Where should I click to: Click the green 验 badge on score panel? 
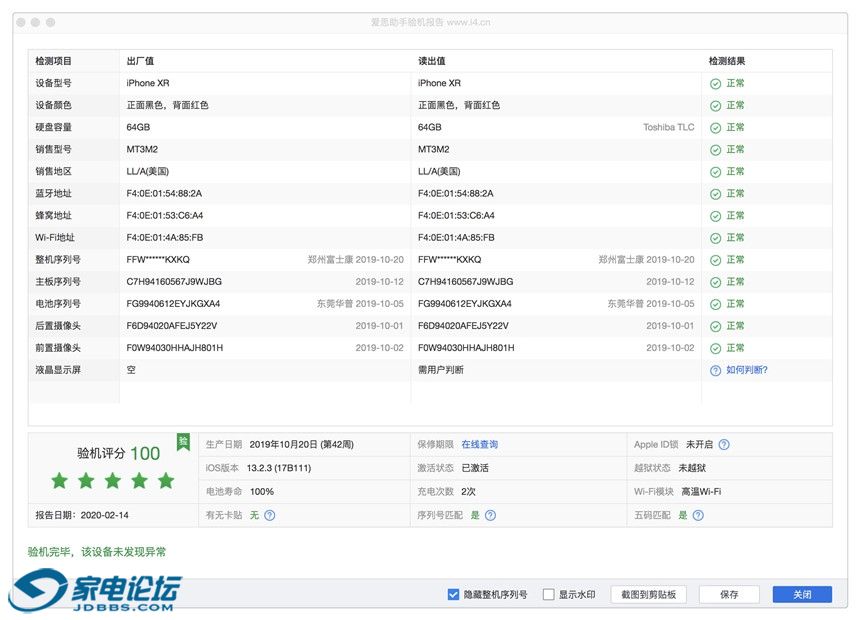pyautogui.click(x=183, y=442)
